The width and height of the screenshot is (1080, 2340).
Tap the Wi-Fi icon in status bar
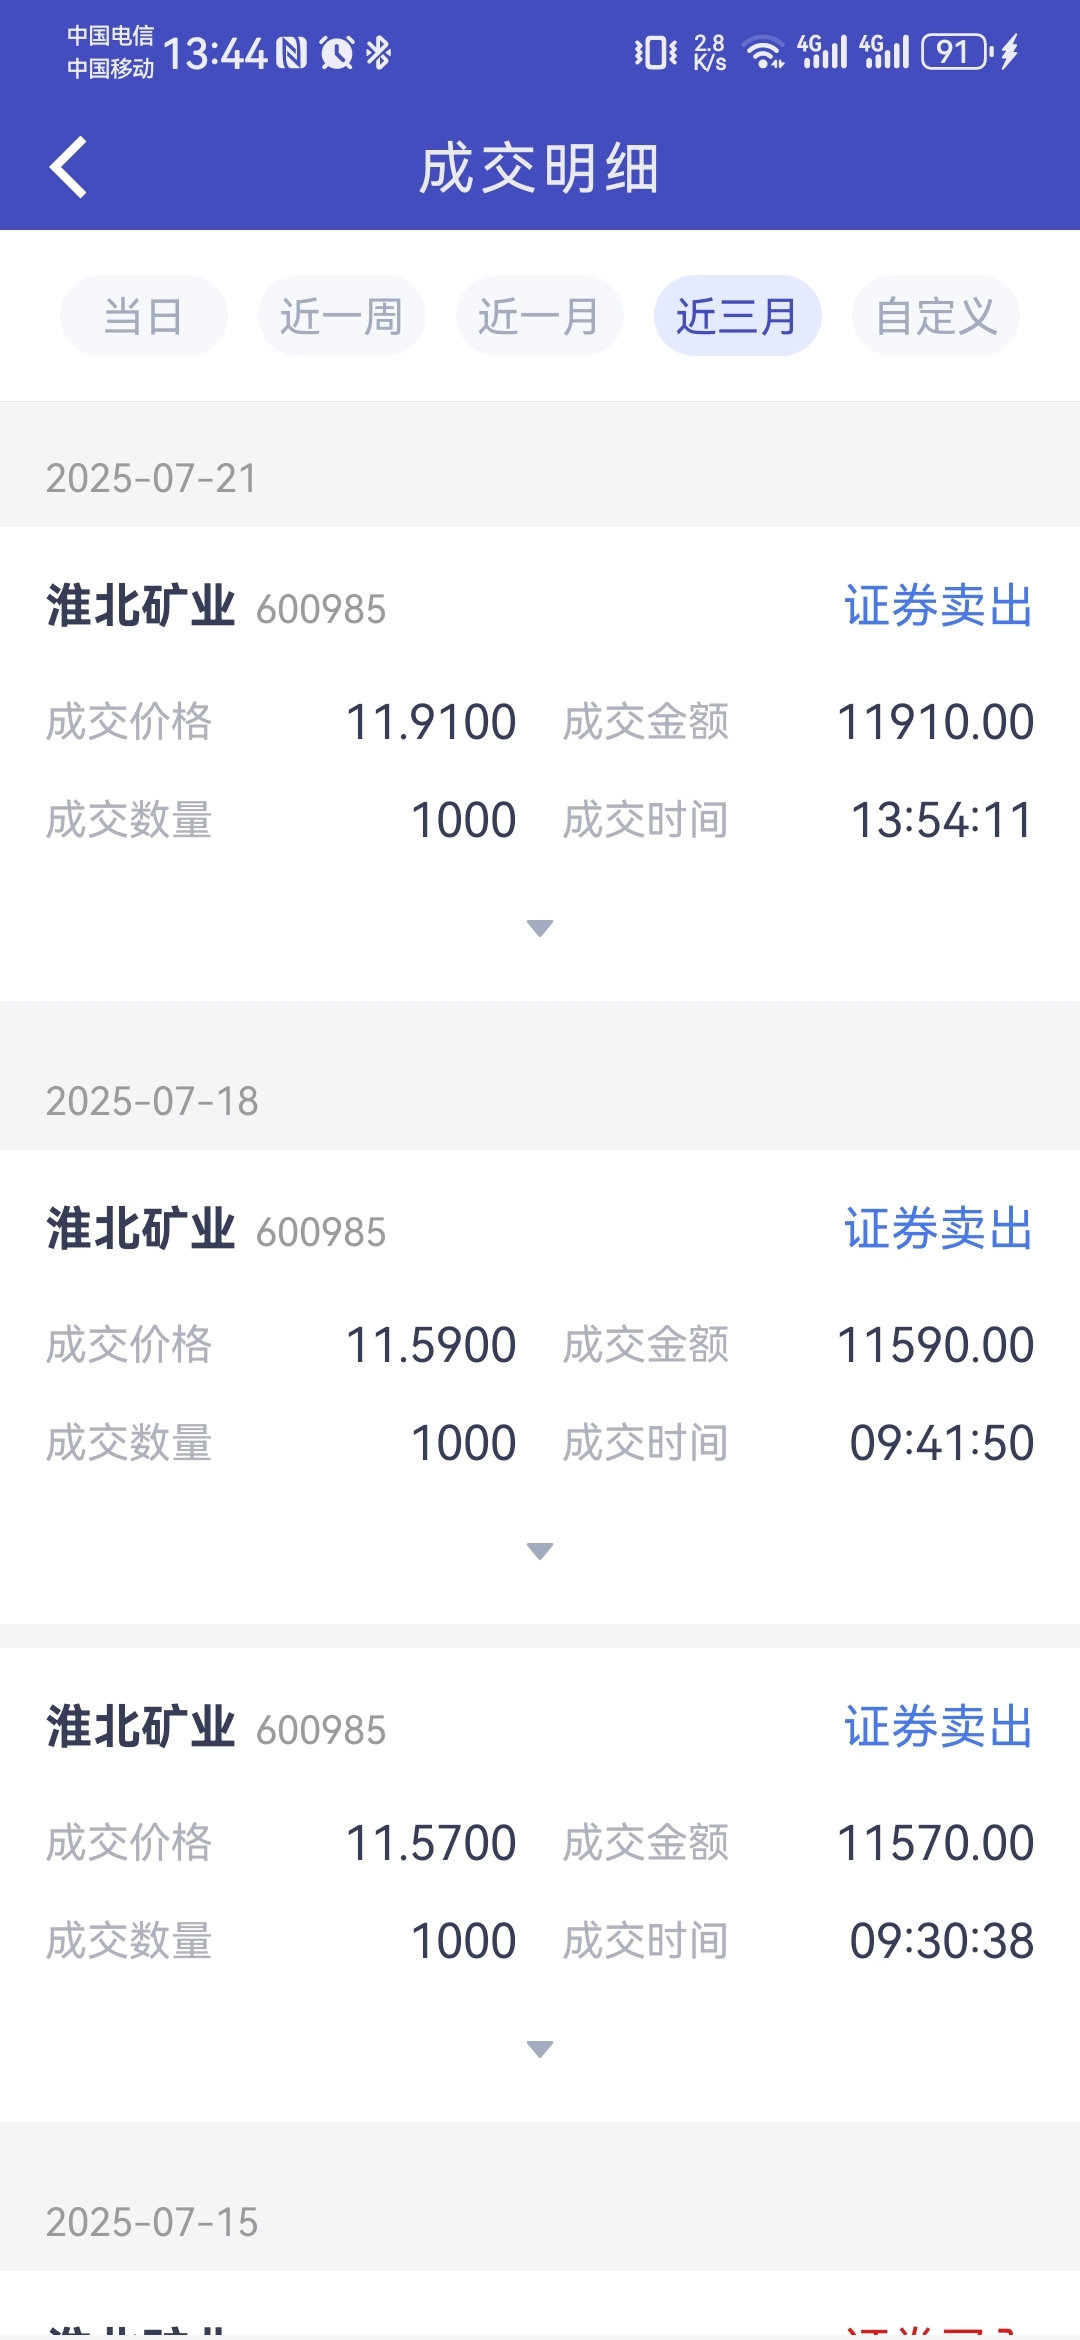[x=765, y=52]
